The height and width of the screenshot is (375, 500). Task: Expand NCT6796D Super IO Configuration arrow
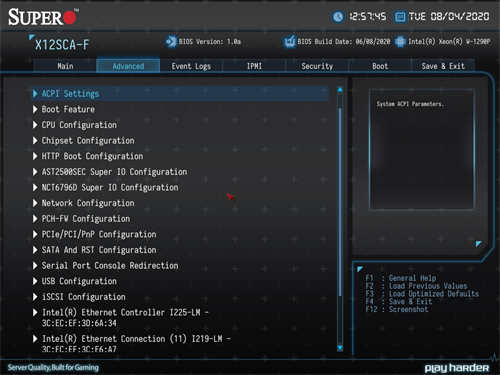[x=35, y=187]
